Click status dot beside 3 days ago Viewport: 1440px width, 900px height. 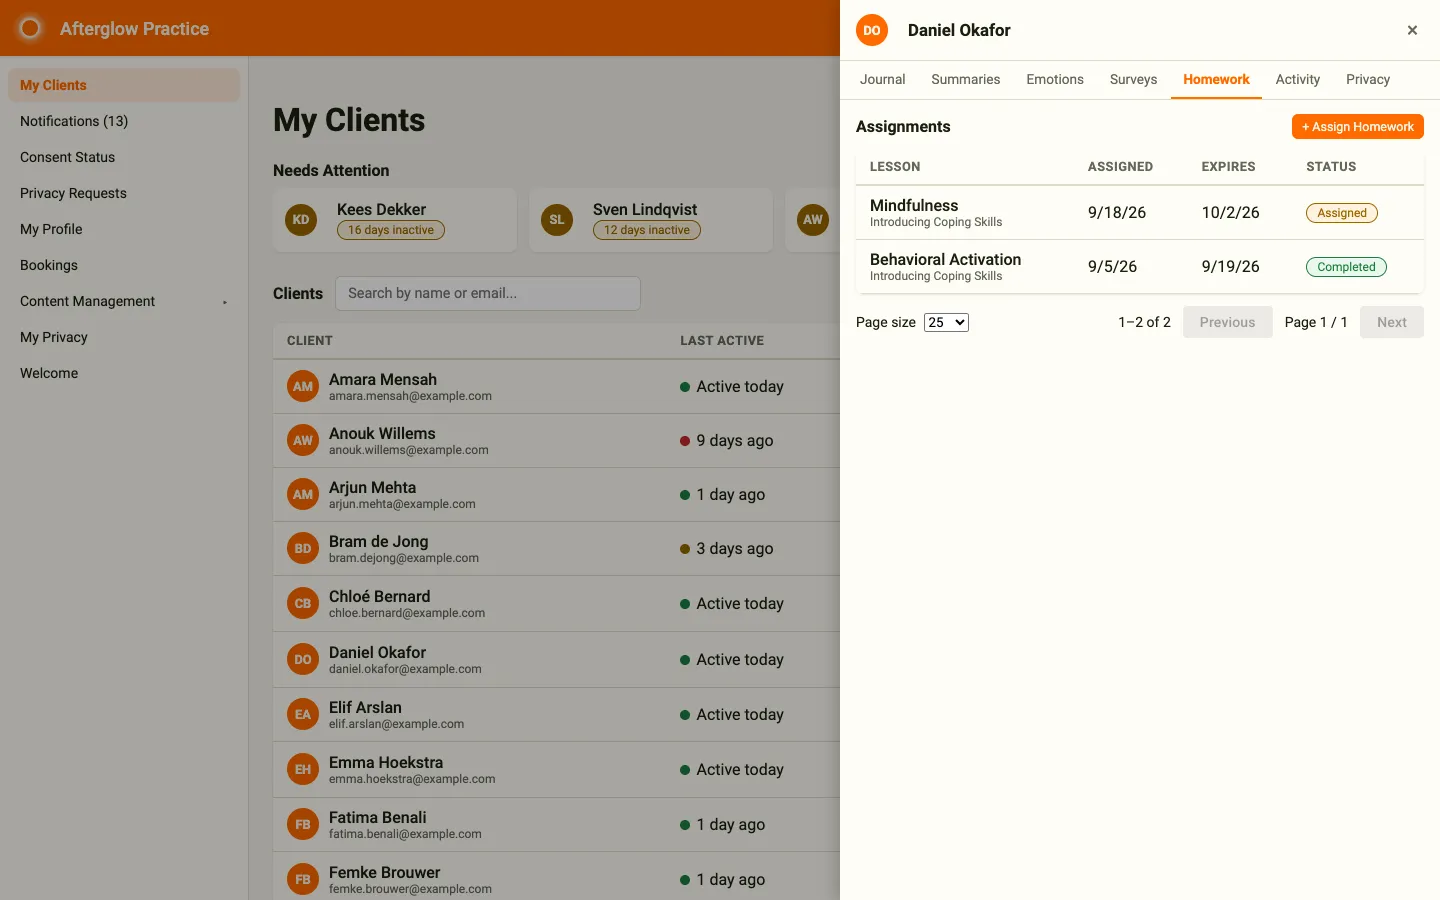685,549
